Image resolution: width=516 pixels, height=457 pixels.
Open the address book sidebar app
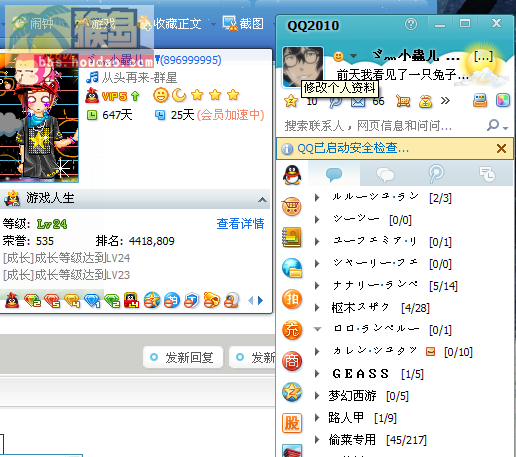click(x=292, y=237)
